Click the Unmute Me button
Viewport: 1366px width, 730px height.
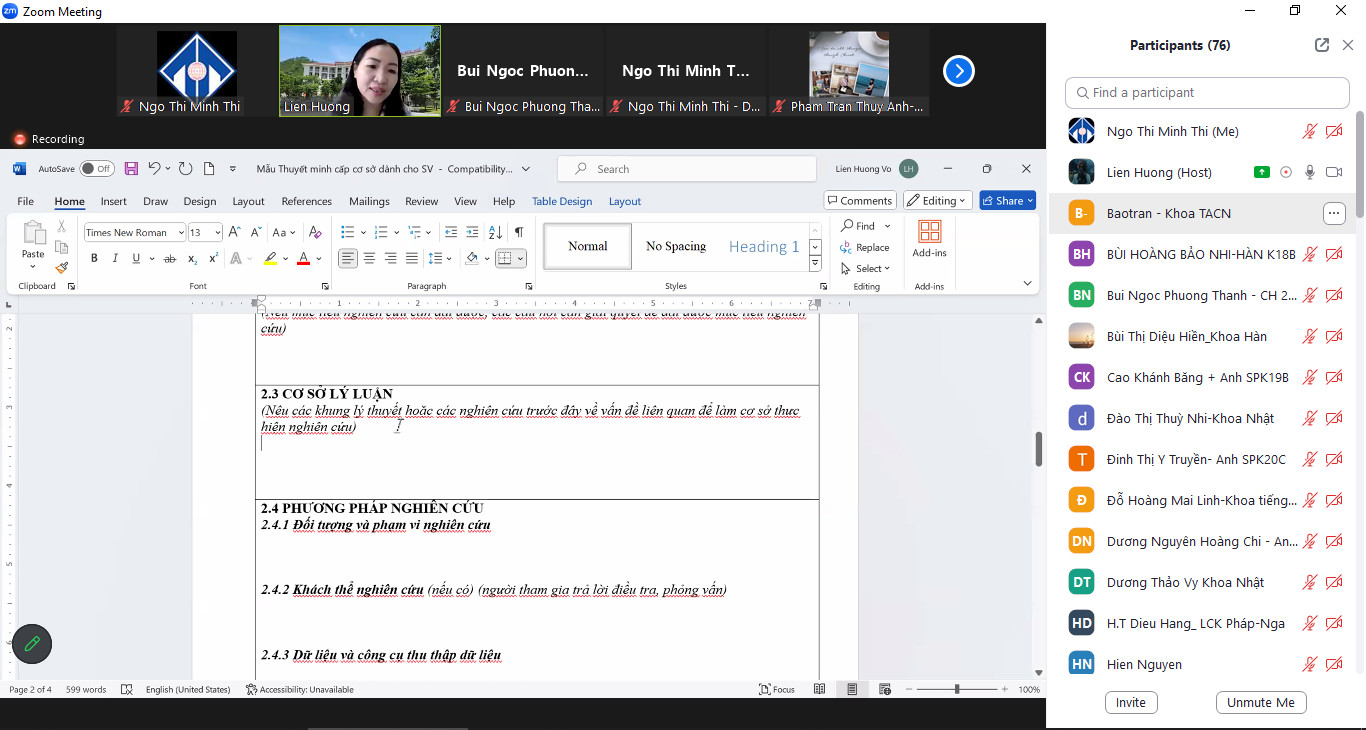1260,703
